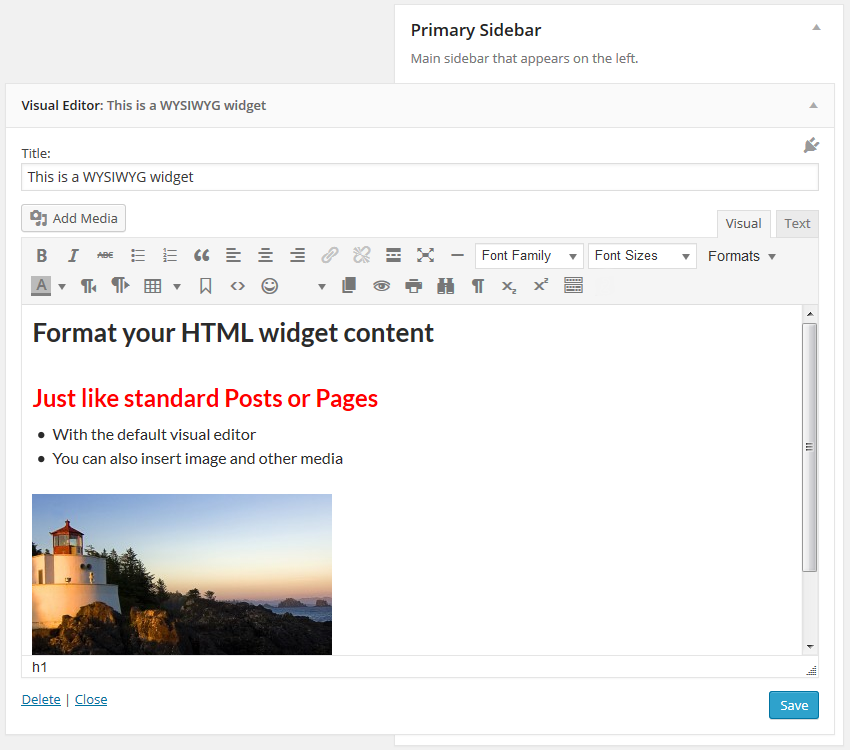The image size is (850, 750).
Task: Toggle show invisible blocks
Action: 477,285
